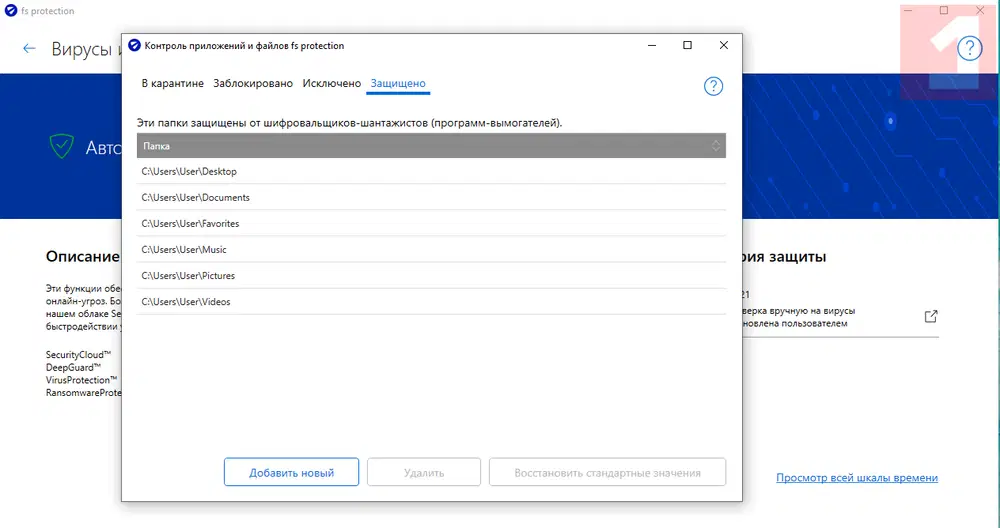1000x528 pixels.
Task: Click fs protection logo in the dialog title bar
Action: coord(134,45)
